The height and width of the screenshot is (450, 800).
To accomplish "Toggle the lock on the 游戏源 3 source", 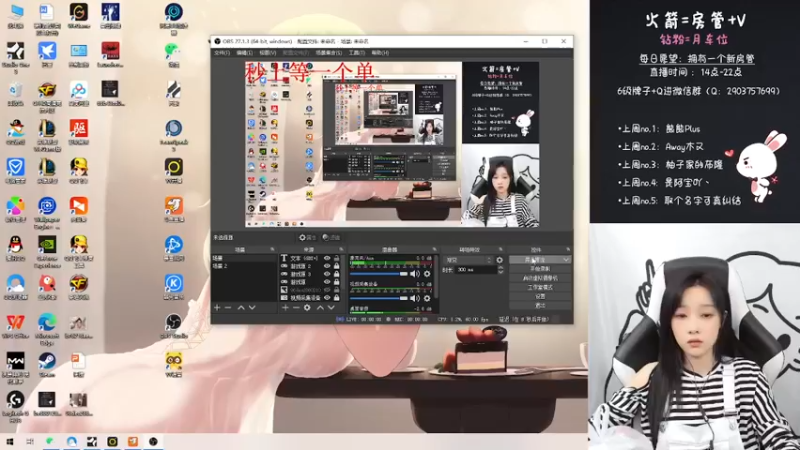I will tap(336, 274).
